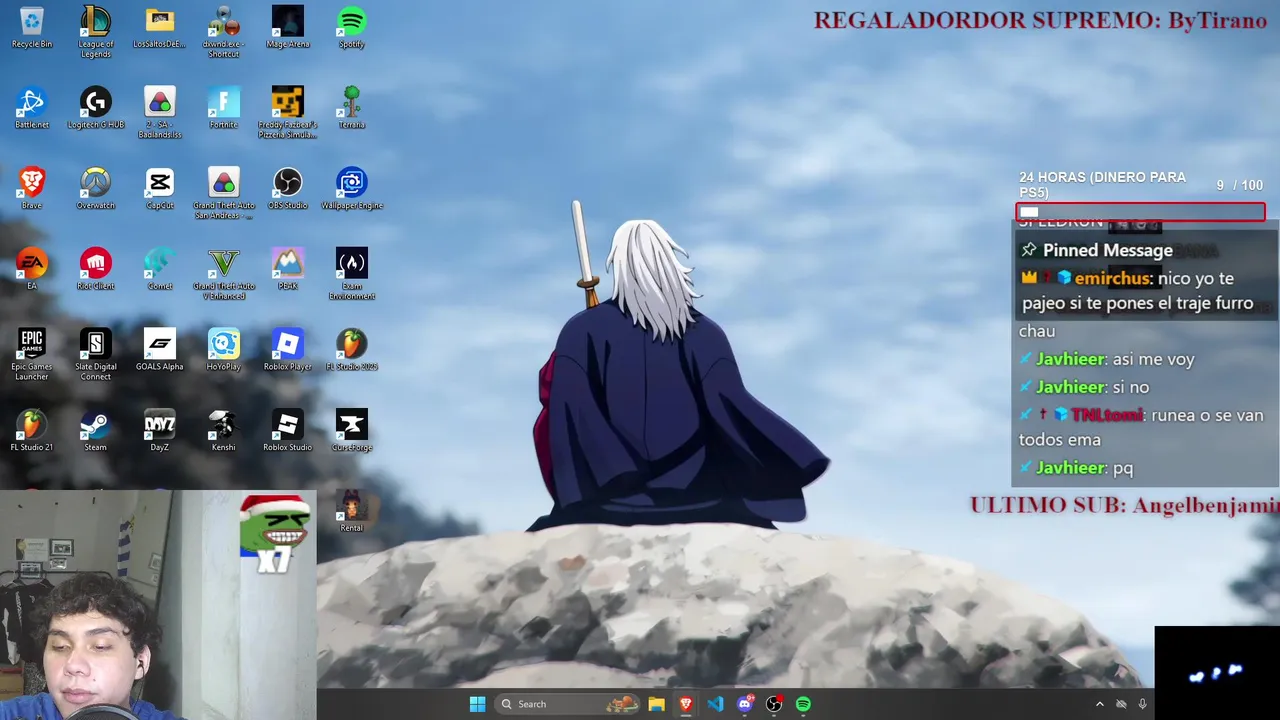Open Discord from the taskbar
Viewport: 1280px width, 720px height.
[x=745, y=704]
